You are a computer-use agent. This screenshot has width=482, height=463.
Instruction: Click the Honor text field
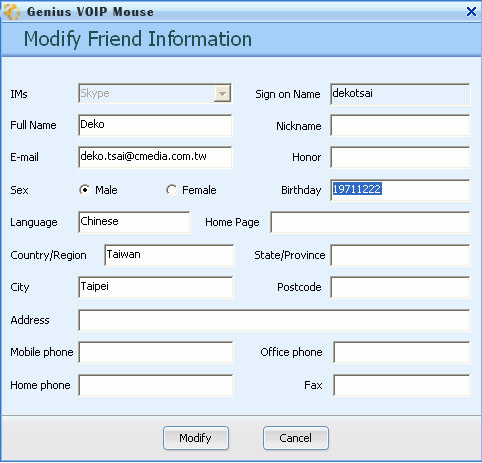pyautogui.click(x=400, y=157)
